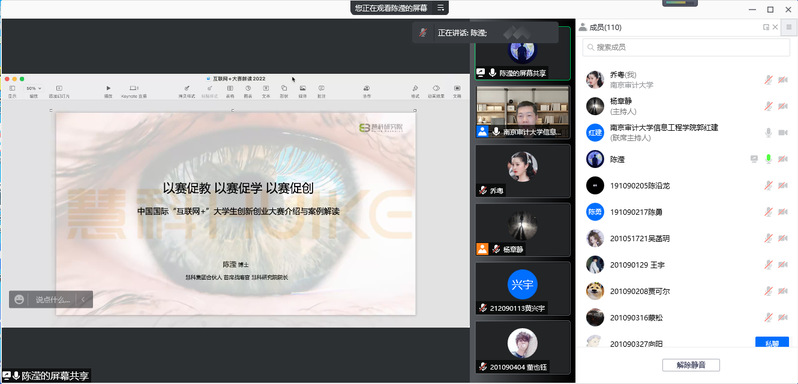Click the Keynote collaborate (协作) icon
The height and width of the screenshot is (384, 798).
point(366,88)
